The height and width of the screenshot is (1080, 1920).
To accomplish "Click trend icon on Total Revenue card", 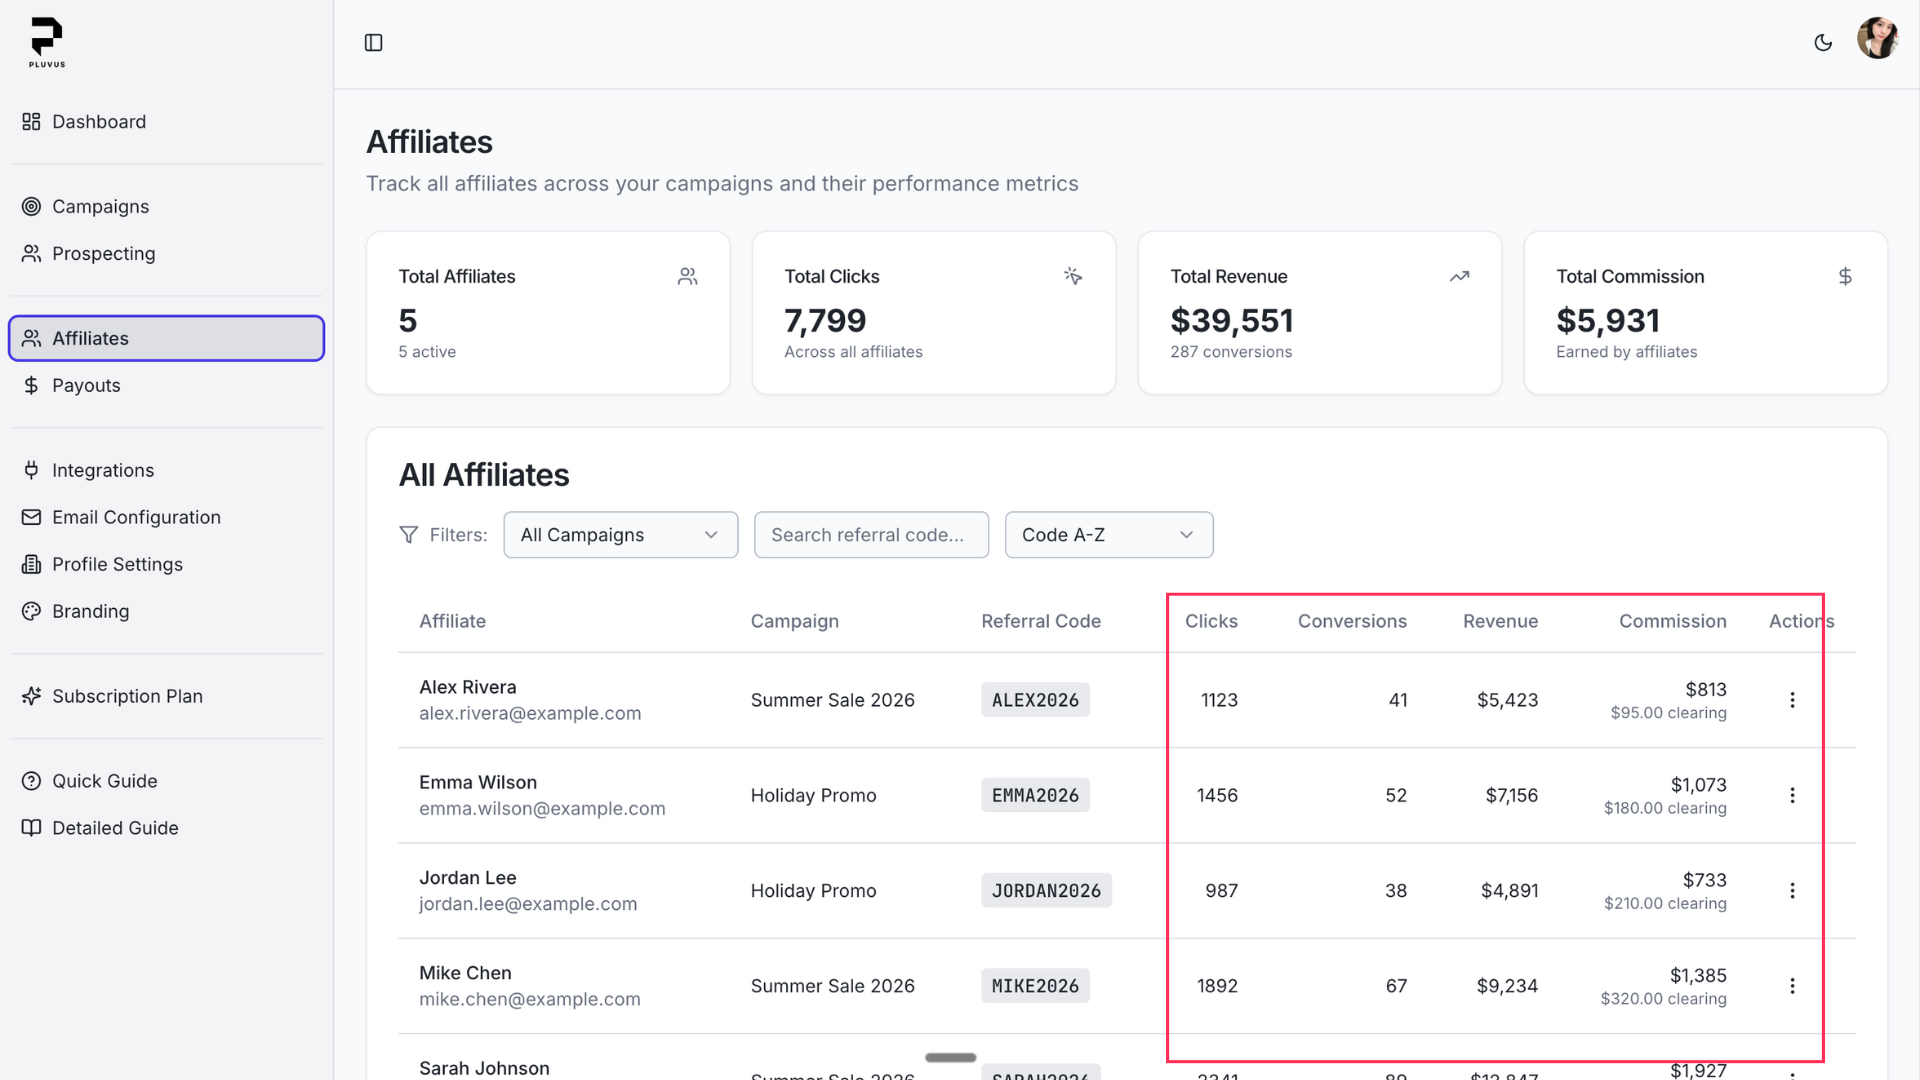I will point(1459,277).
